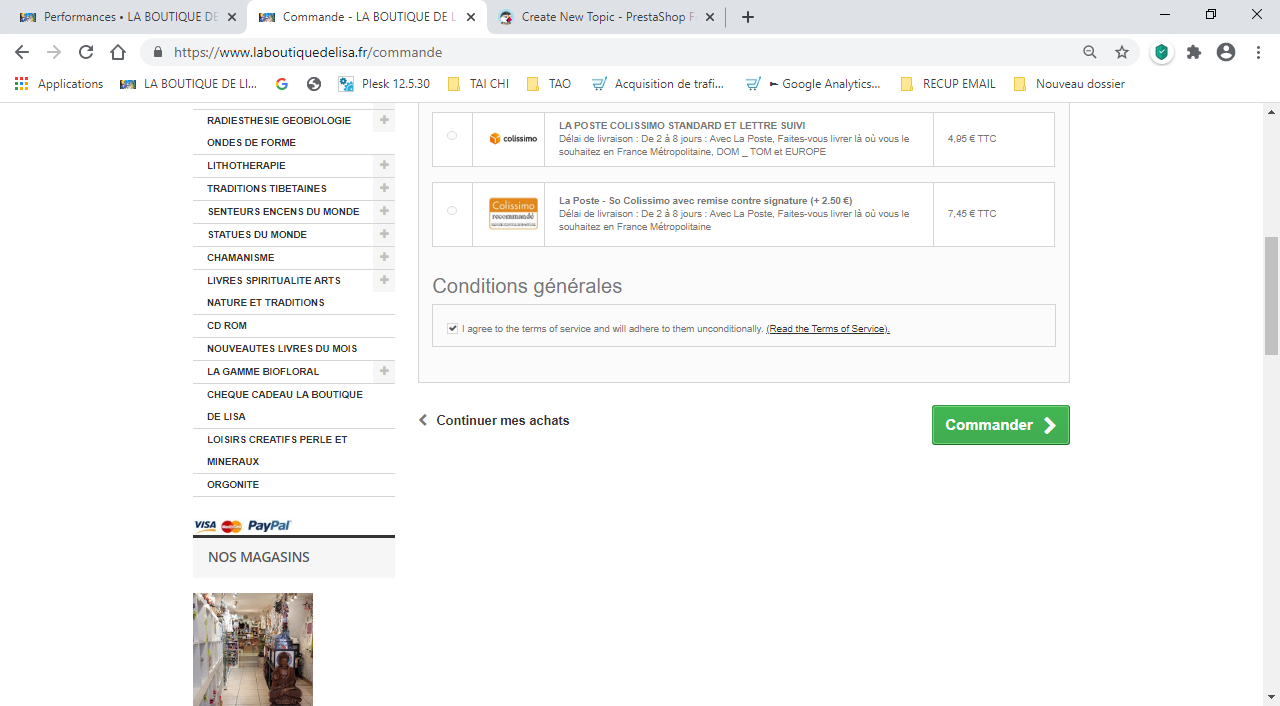
Task: Bookmark this page with the star icon
Action: pyautogui.click(x=1122, y=52)
